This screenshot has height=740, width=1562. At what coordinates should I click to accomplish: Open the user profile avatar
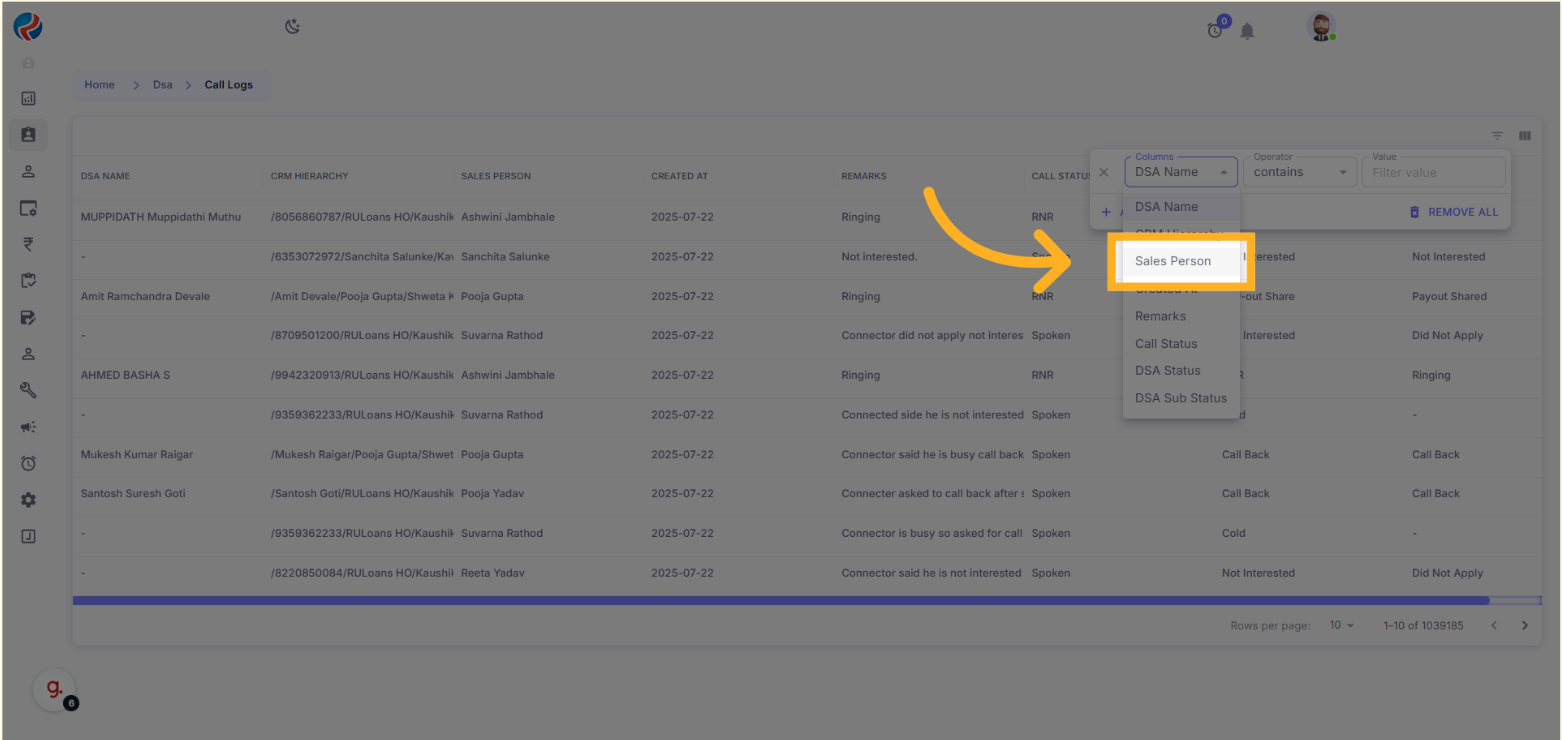click(x=1321, y=28)
